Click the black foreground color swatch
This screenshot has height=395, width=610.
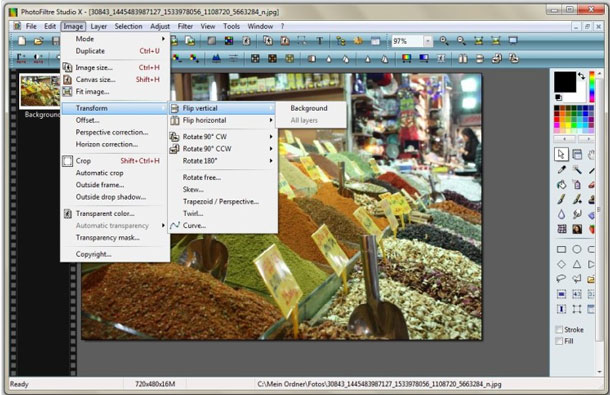tap(565, 82)
